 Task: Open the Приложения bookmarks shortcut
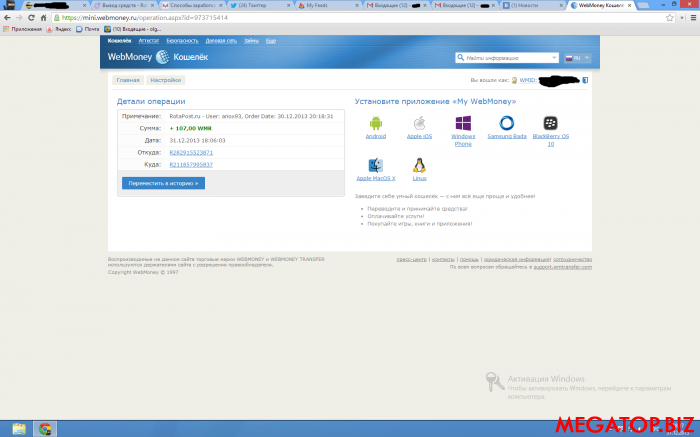(22, 29)
